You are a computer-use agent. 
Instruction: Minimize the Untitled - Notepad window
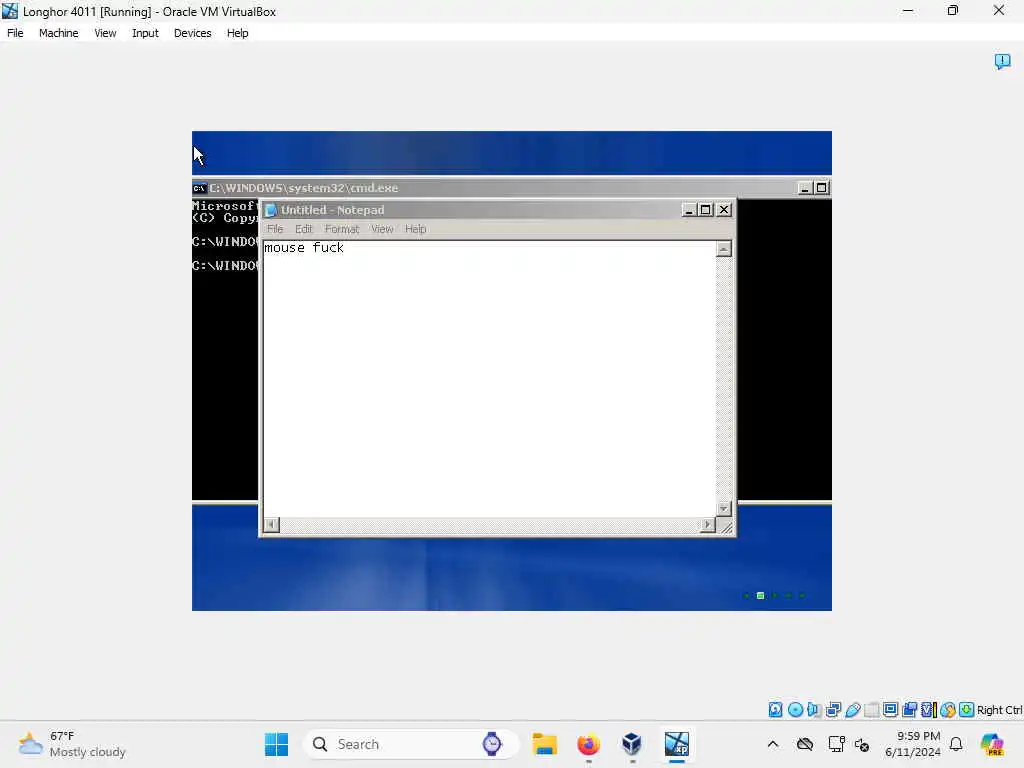click(x=688, y=210)
